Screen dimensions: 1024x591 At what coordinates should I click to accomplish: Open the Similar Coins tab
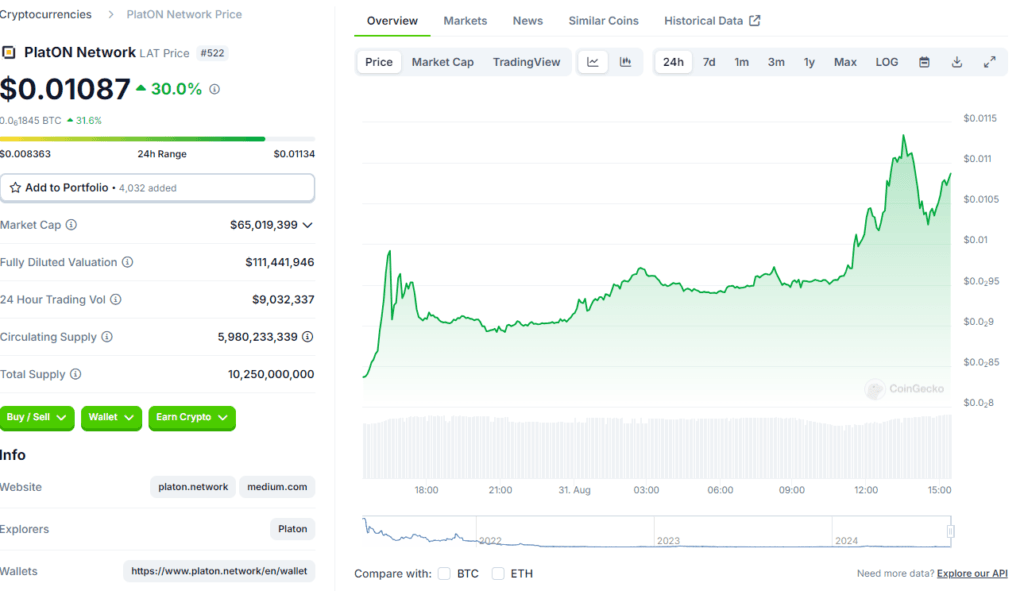click(x=603, y=21)
